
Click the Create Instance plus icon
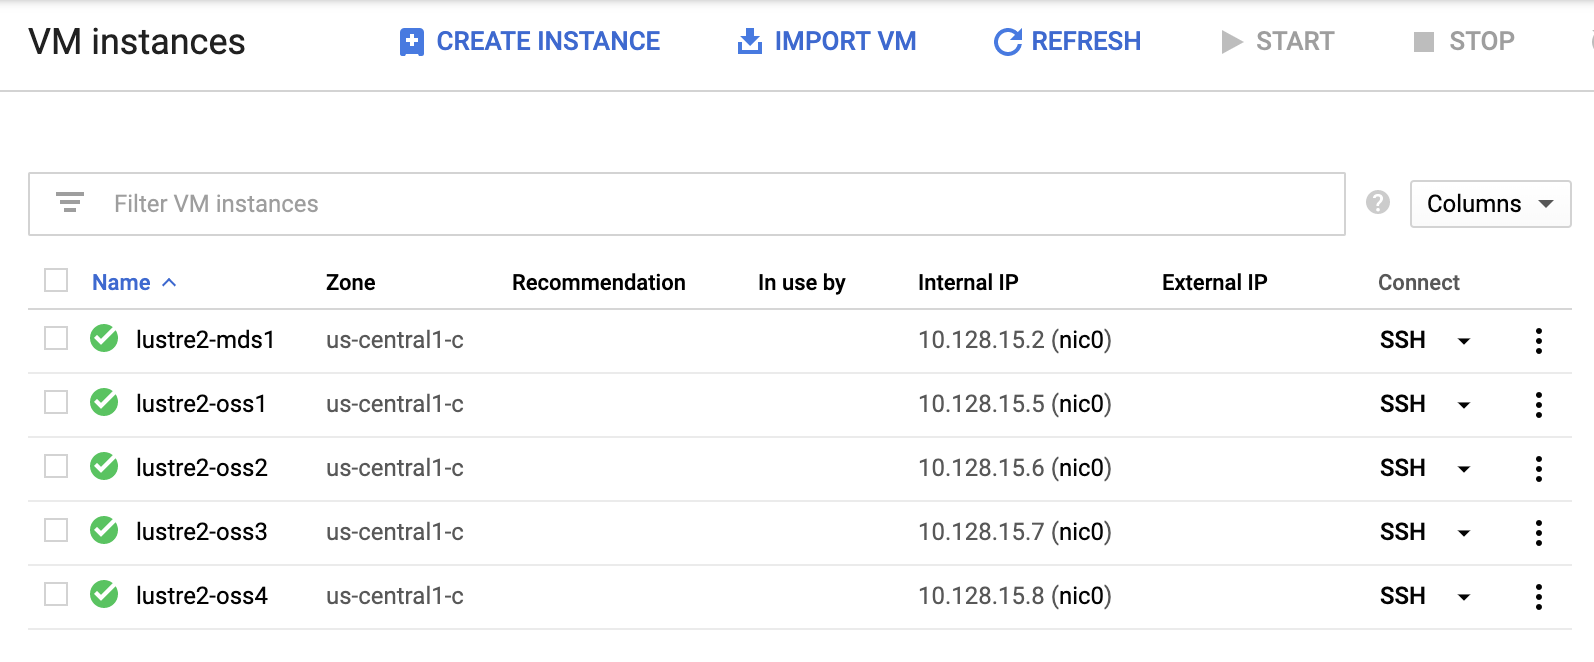click(411, 42)
